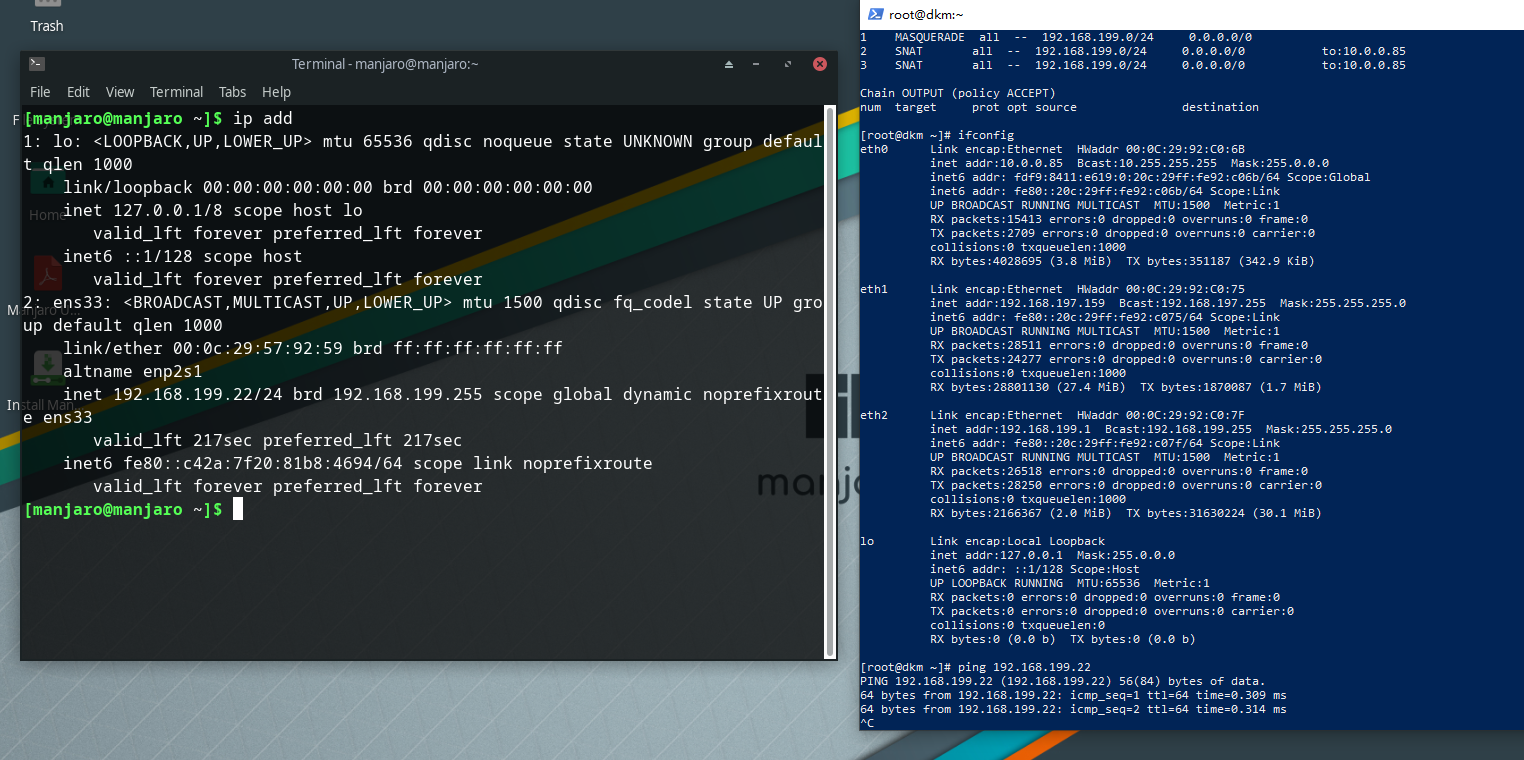Open the Help menu in Terminal
This screenshot has width=1524, height=760.
tap(276, 92)
